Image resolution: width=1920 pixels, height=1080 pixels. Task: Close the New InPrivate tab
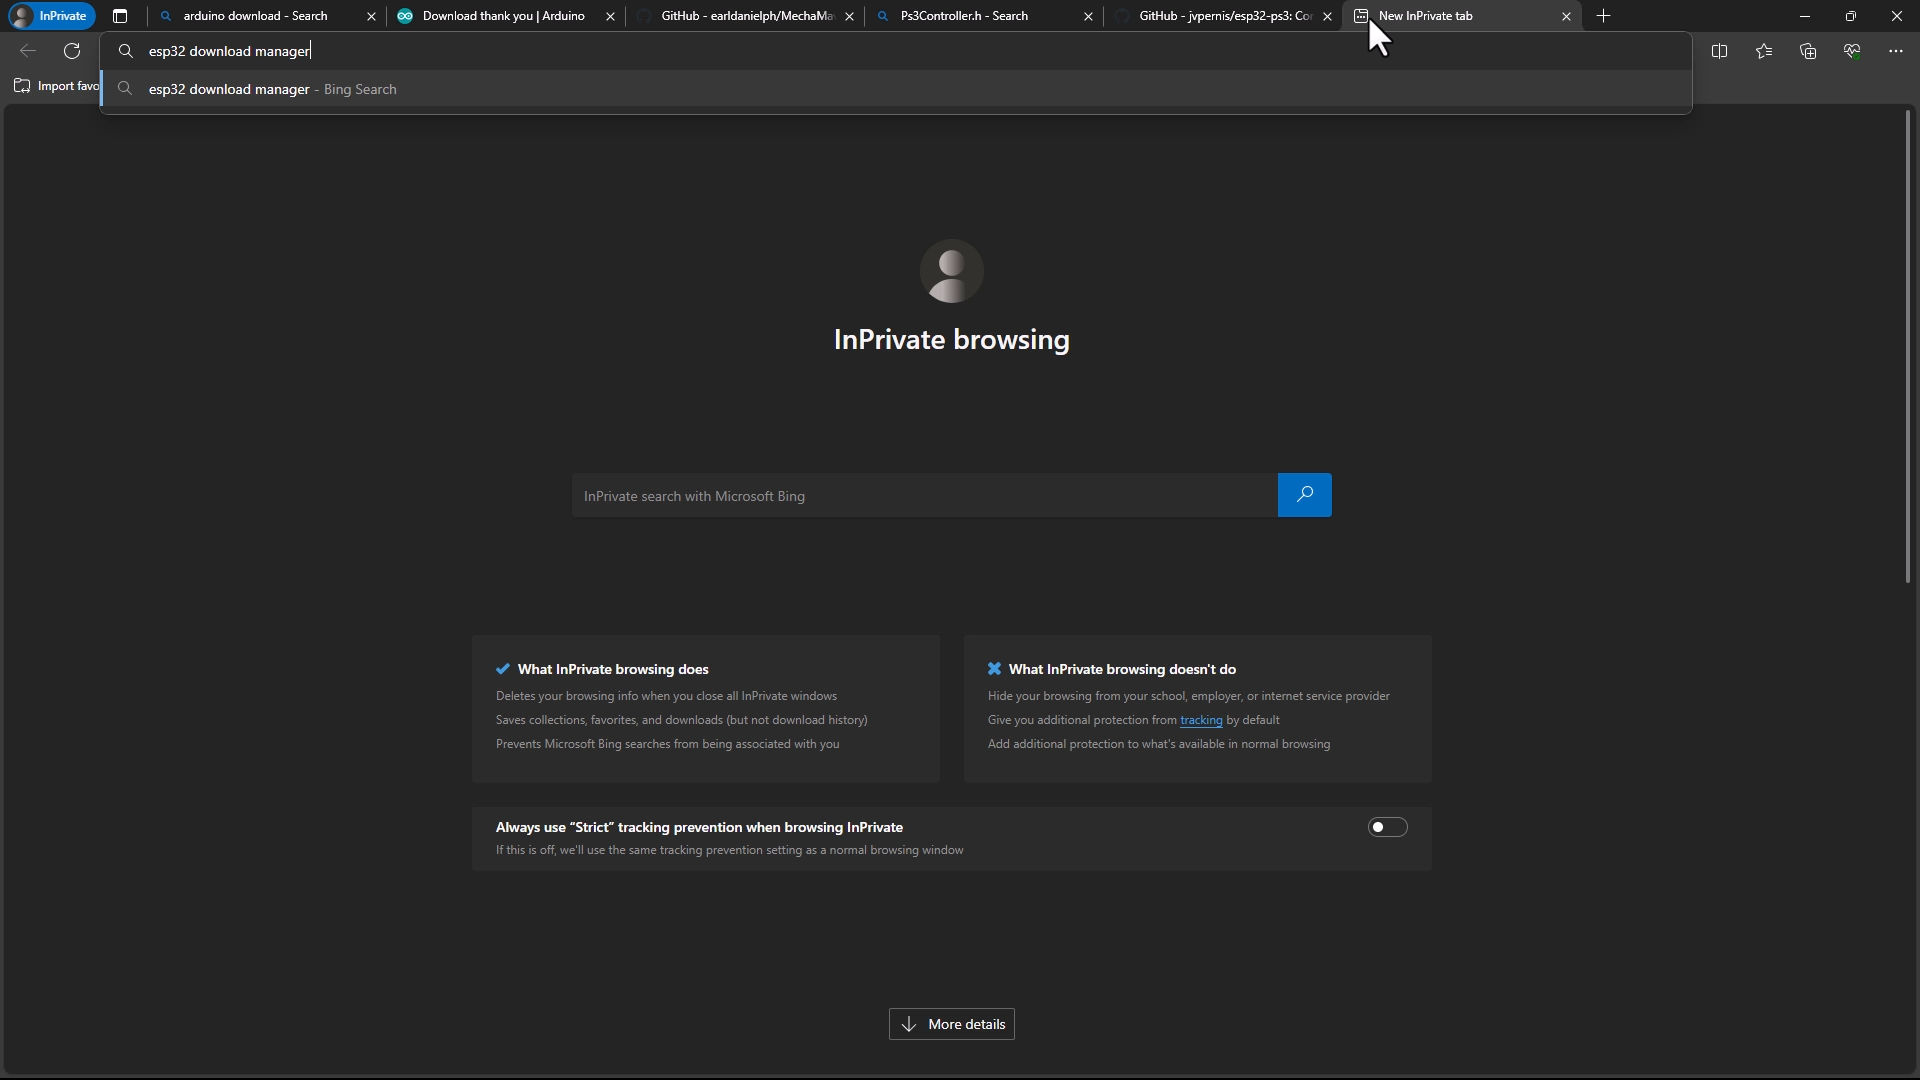1566,16
